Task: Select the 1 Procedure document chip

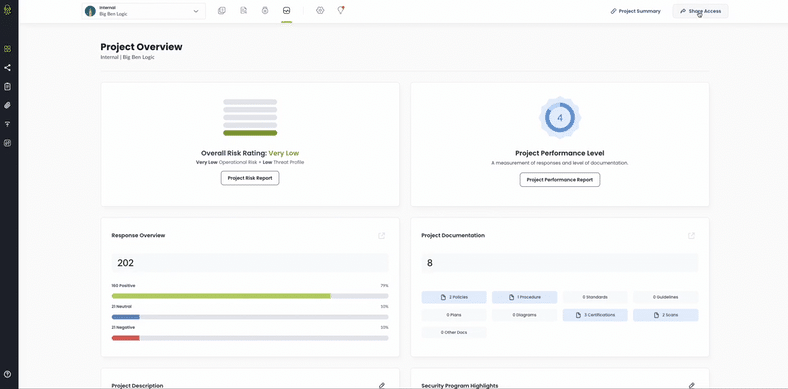Action: [x=525, y=297]
